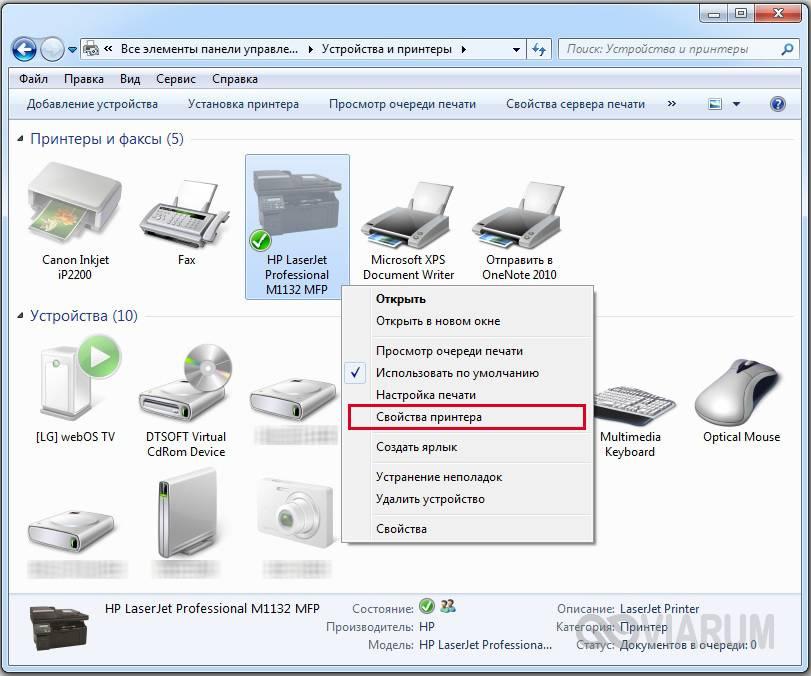The image size is (811, 676).
Task: Change the view layout icon
Action: pos(715,104)
